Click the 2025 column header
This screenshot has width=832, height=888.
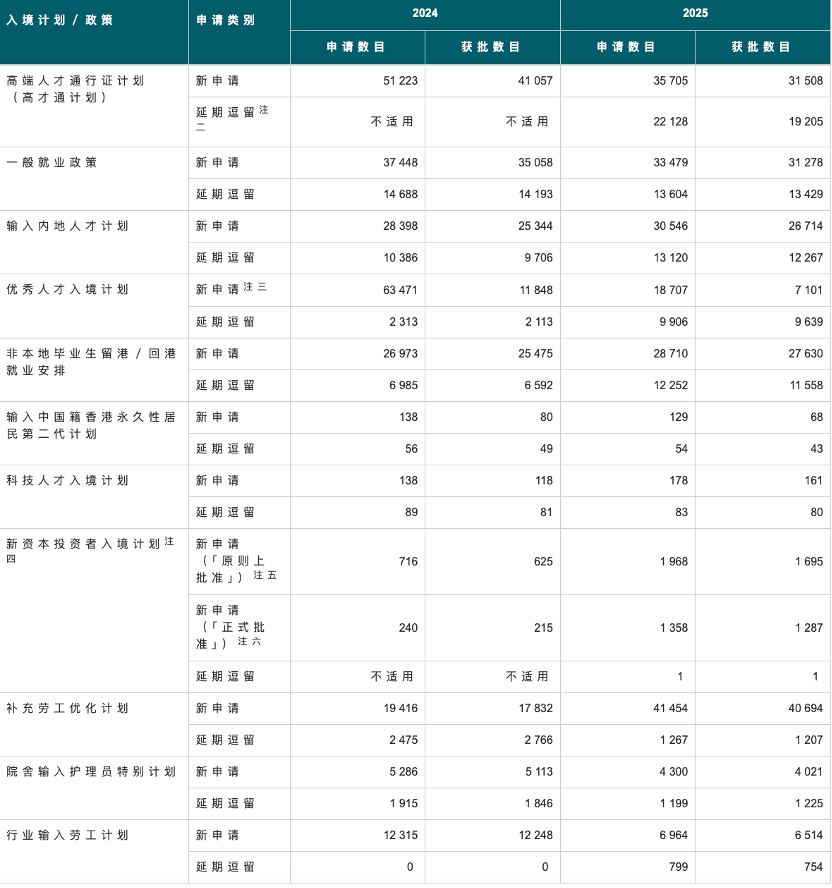696,14
